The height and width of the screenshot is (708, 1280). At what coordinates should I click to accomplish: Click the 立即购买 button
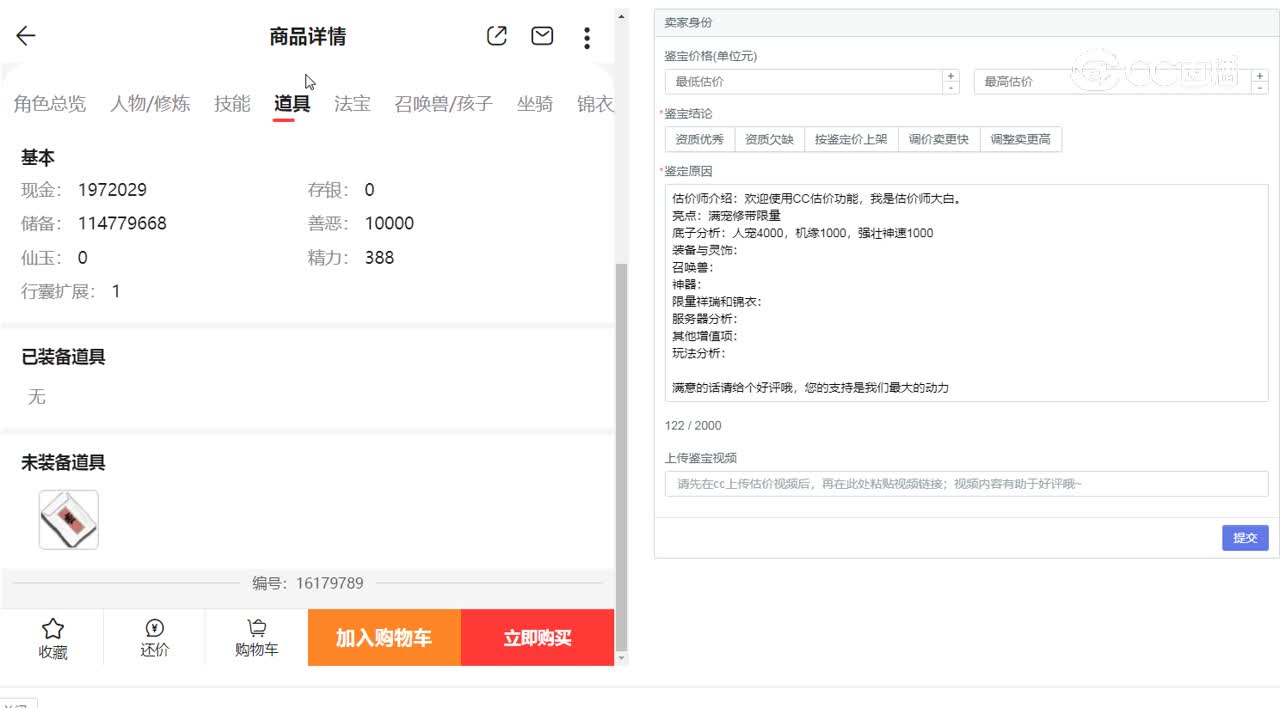click(537, 638)
